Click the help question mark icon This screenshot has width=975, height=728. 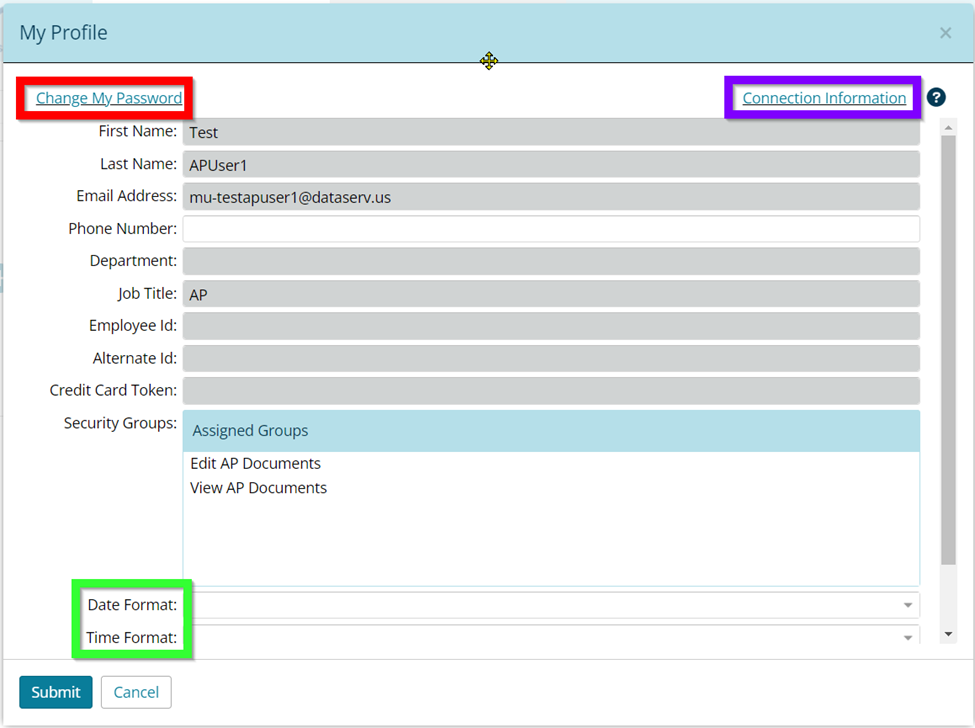point(936,97)
